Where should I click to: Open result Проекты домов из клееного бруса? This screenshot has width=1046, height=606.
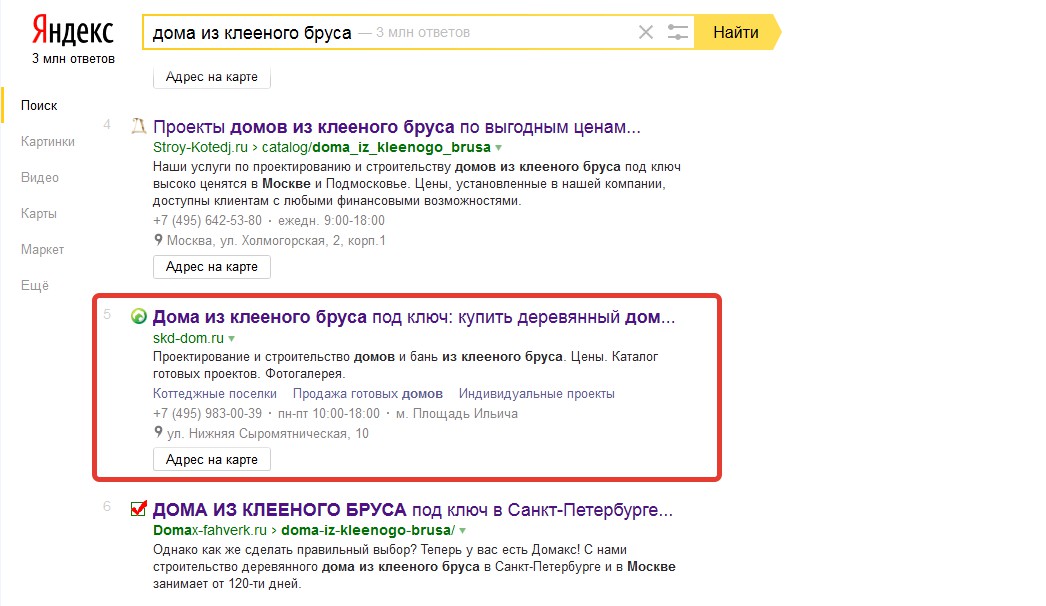(x=397, y=127)
